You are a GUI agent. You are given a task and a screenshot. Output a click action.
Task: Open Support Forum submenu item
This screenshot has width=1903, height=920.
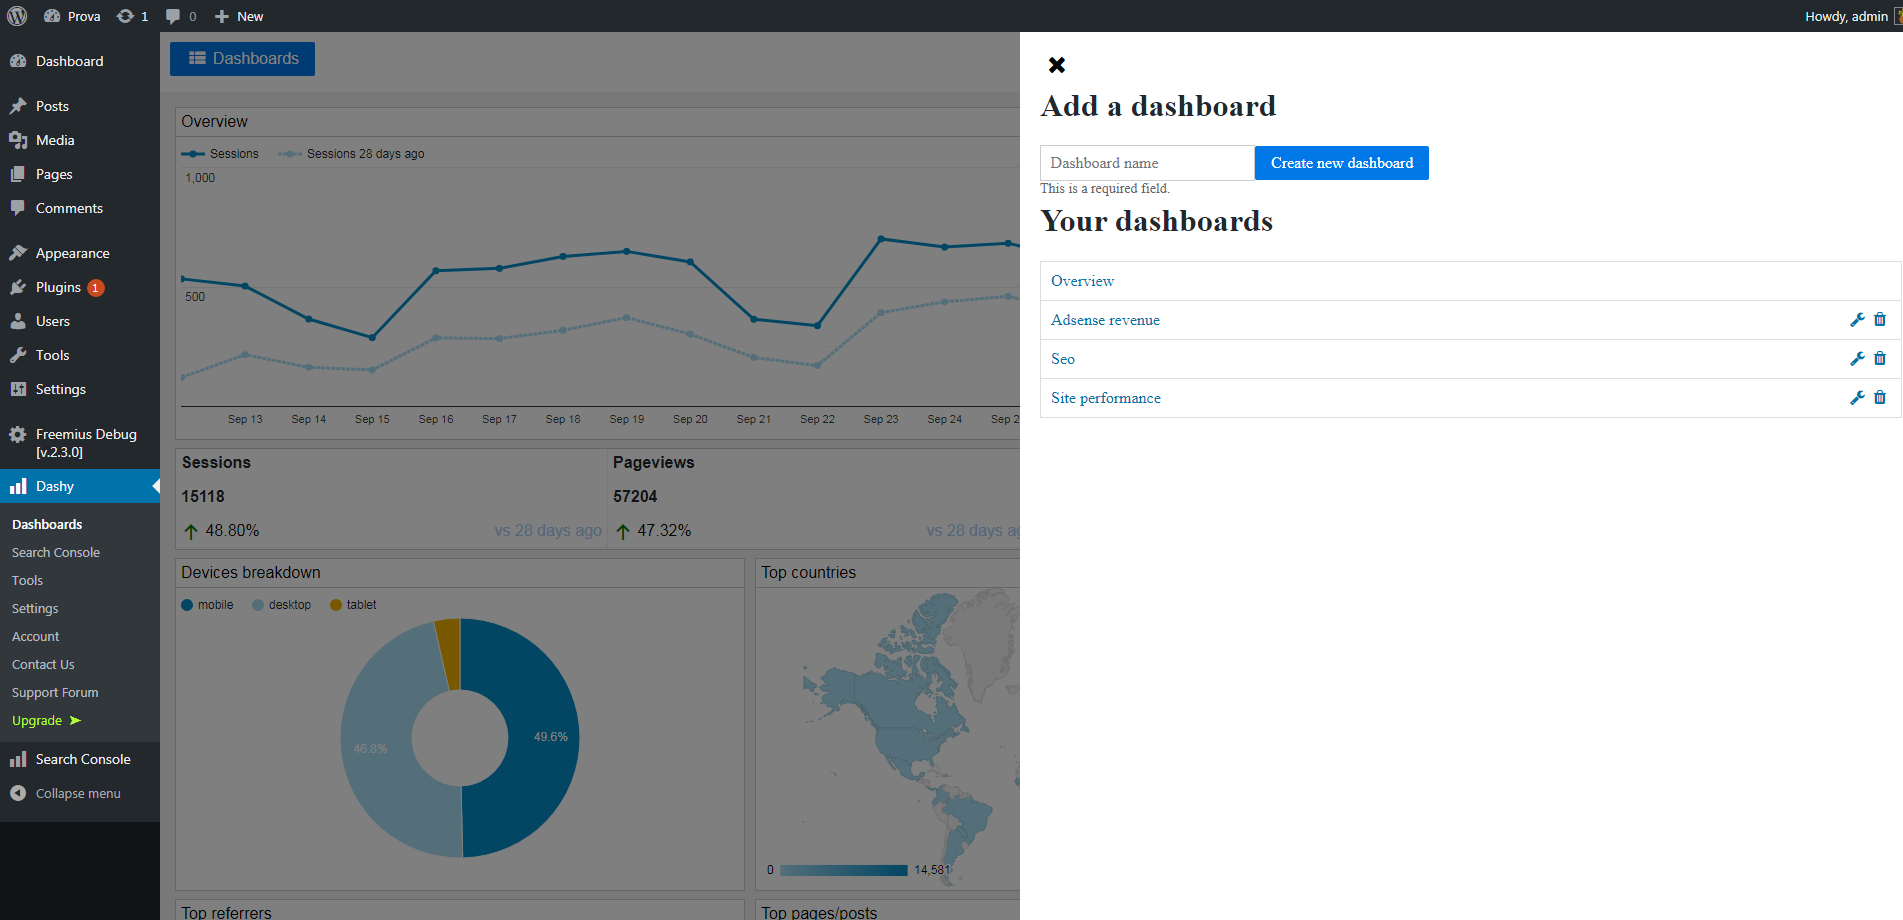point(55,692)
